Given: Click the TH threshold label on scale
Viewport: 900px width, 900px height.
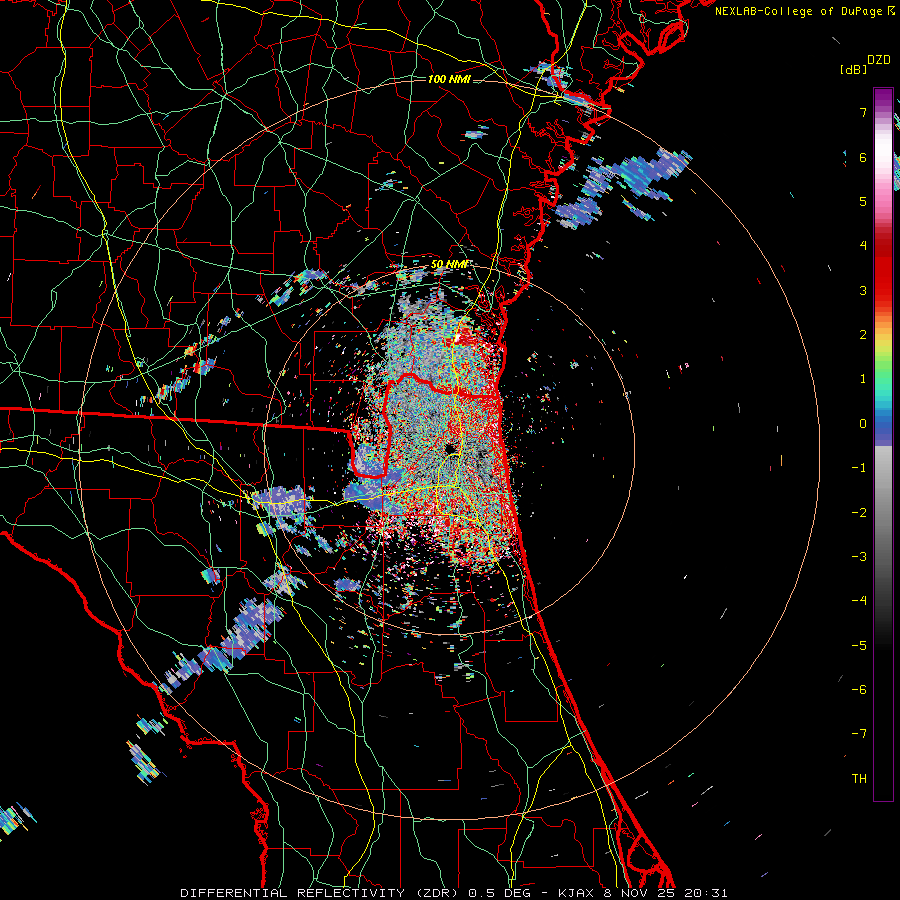Looking at the screenshot, I should click(x=859, y=778).
